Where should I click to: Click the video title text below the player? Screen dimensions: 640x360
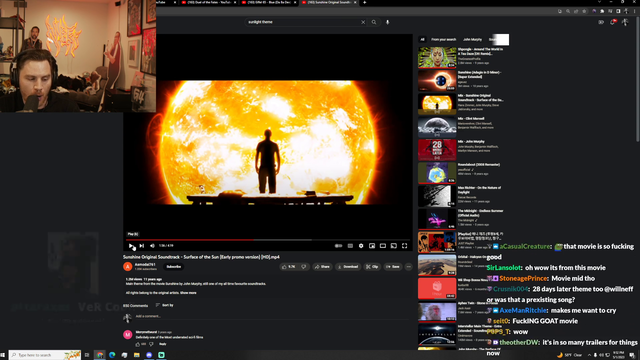201,257
